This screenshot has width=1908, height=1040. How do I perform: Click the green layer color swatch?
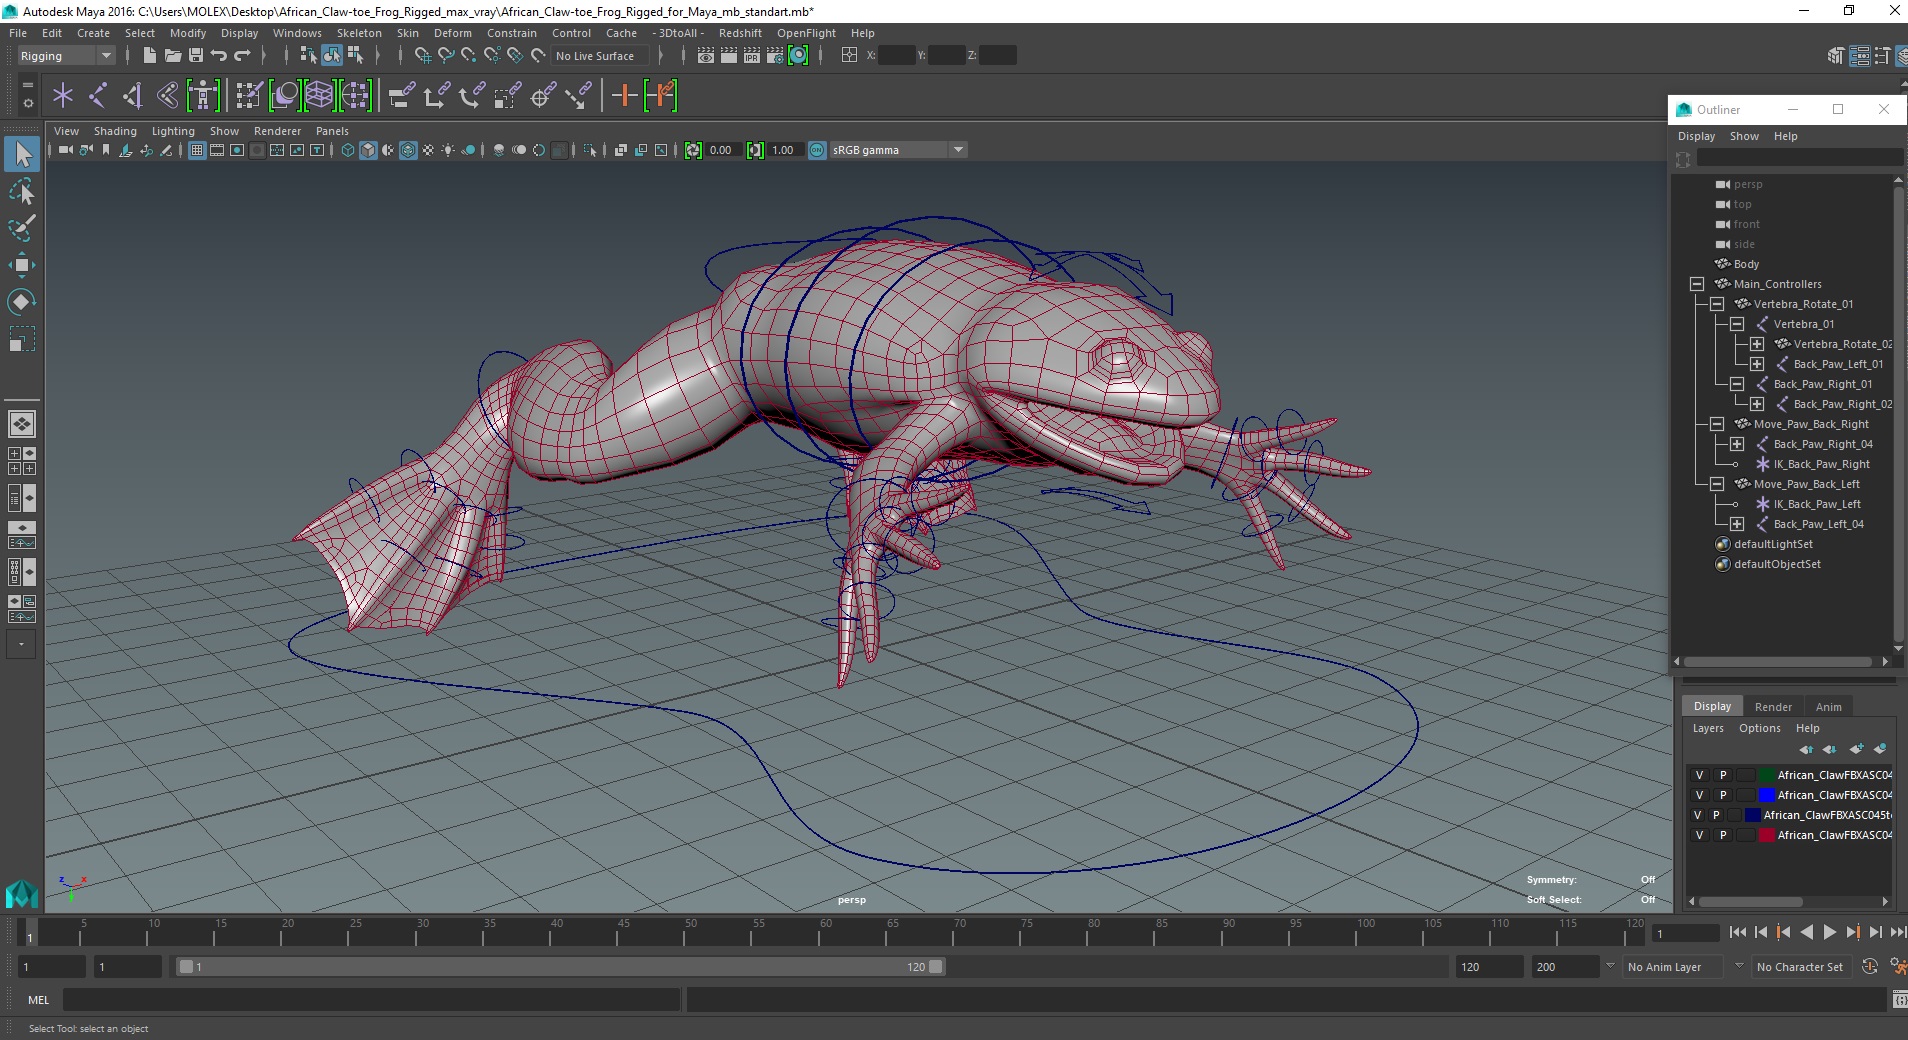[1767, 775]
